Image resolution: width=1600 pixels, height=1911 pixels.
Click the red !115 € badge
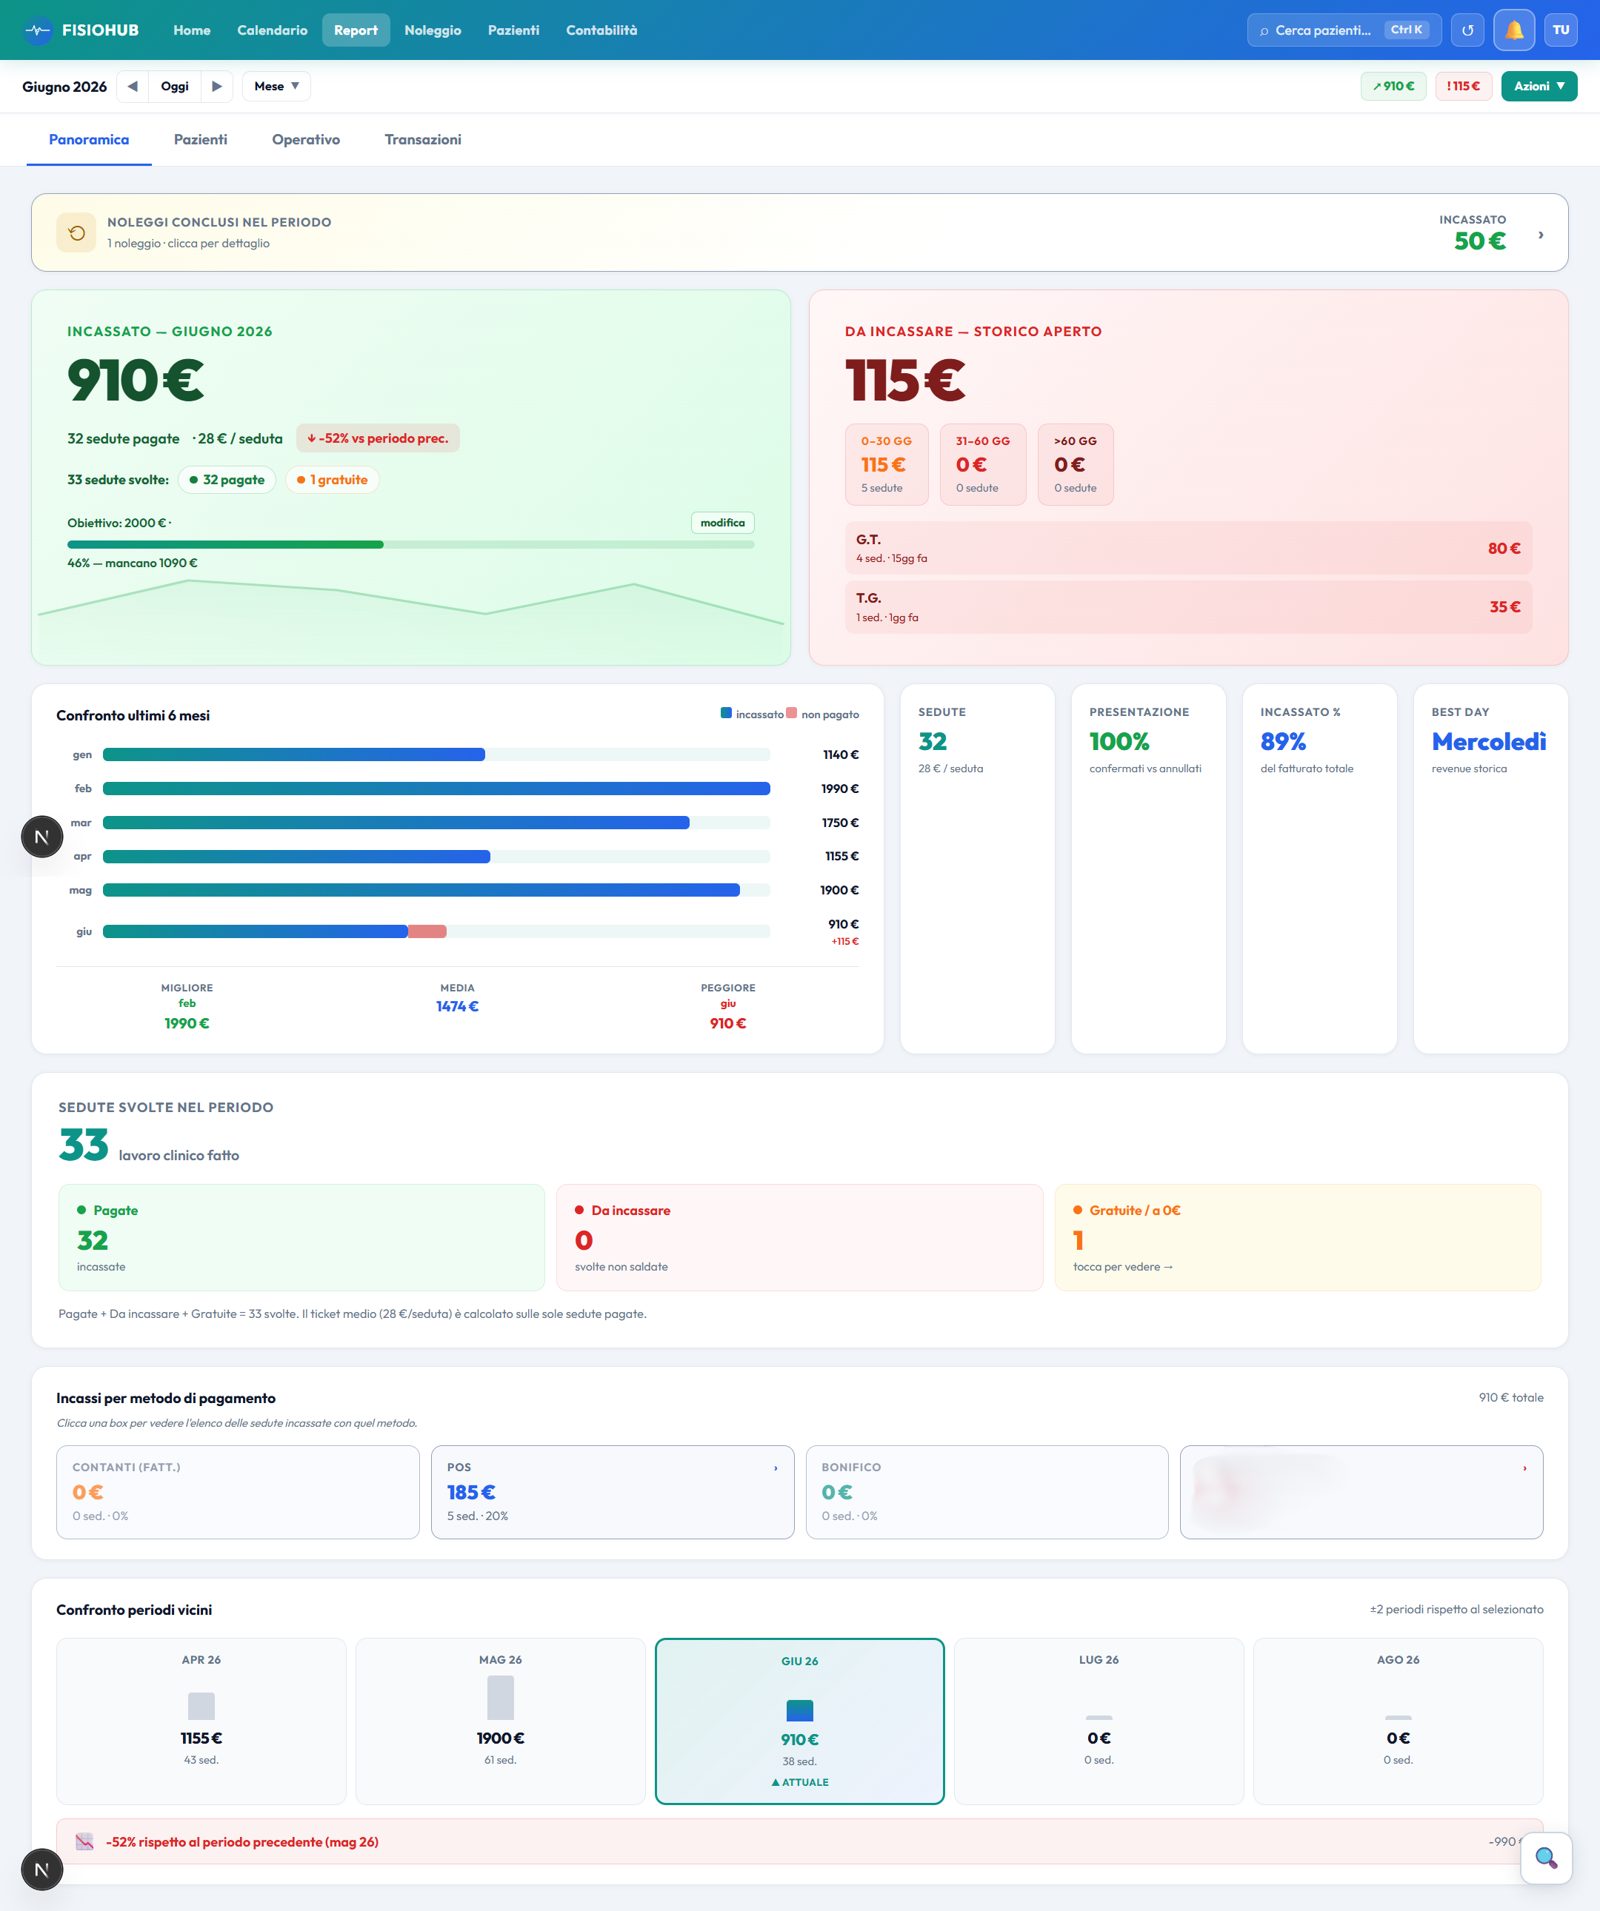click(x=1464, y=86)
